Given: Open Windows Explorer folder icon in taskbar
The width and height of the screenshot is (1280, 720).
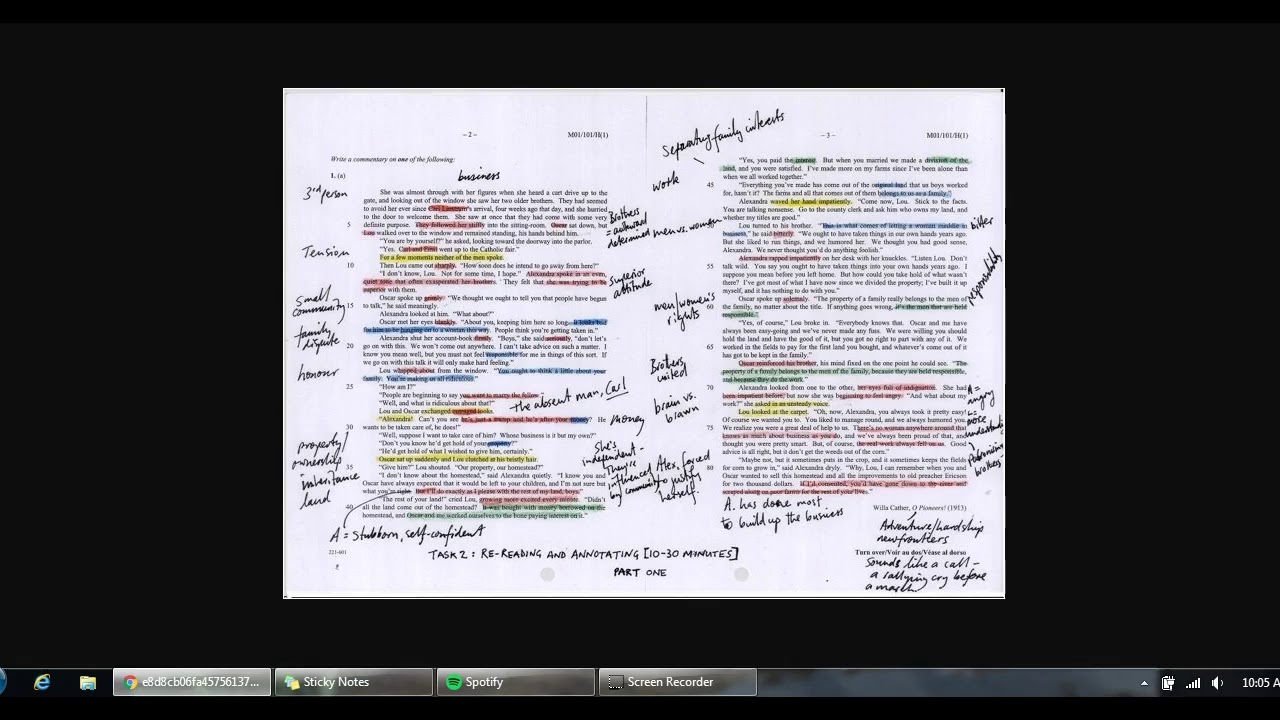Looking at the screenshot, I should [88, 682].
